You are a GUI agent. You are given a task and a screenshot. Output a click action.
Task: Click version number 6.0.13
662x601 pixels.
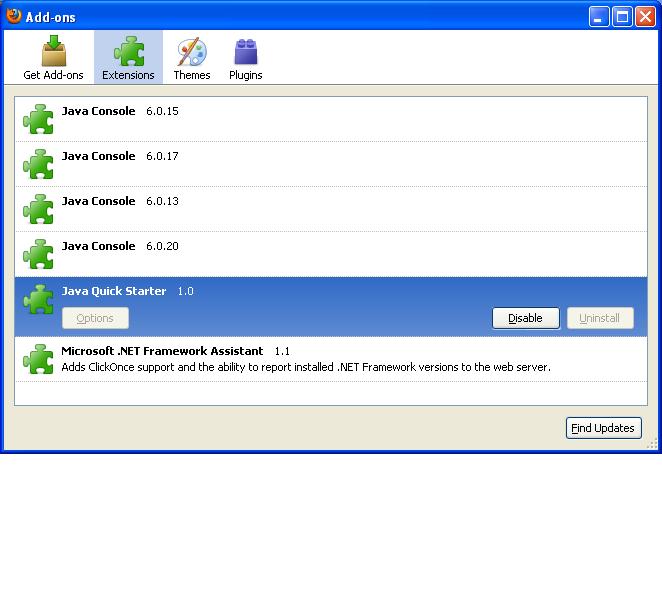click(163, 201)
